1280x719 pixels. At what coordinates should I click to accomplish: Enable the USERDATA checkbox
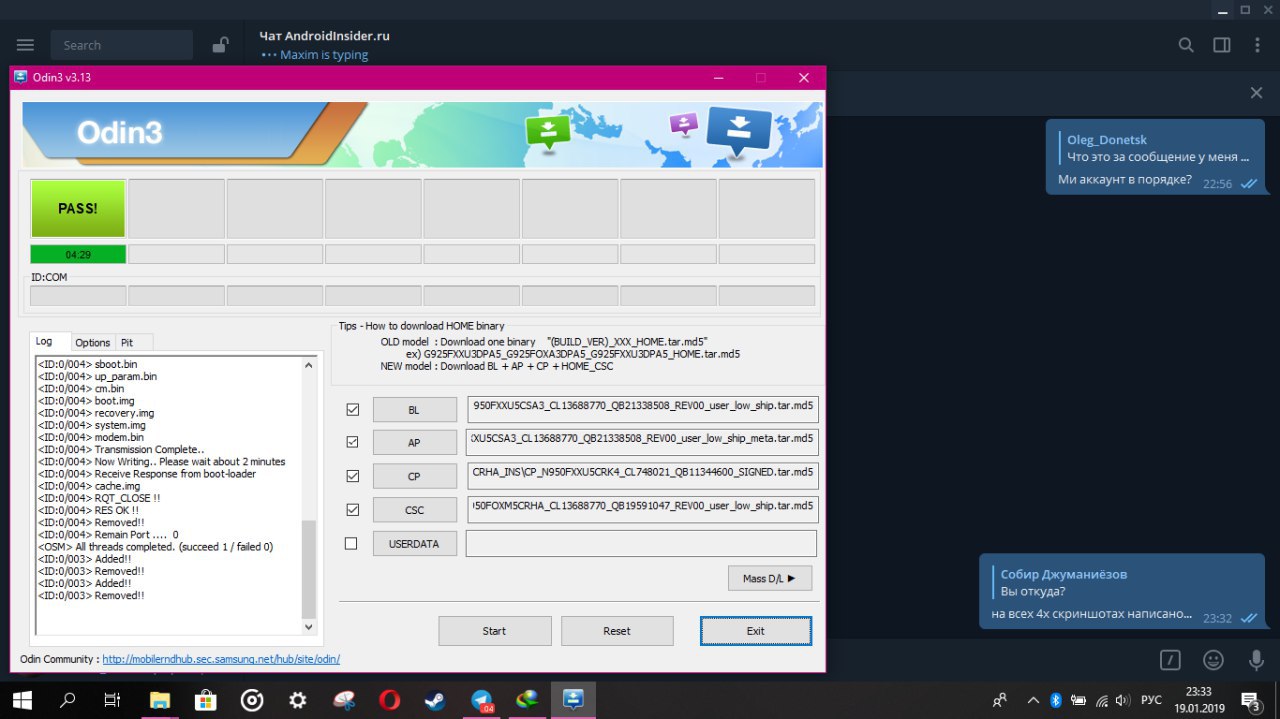tap(351, 544)
